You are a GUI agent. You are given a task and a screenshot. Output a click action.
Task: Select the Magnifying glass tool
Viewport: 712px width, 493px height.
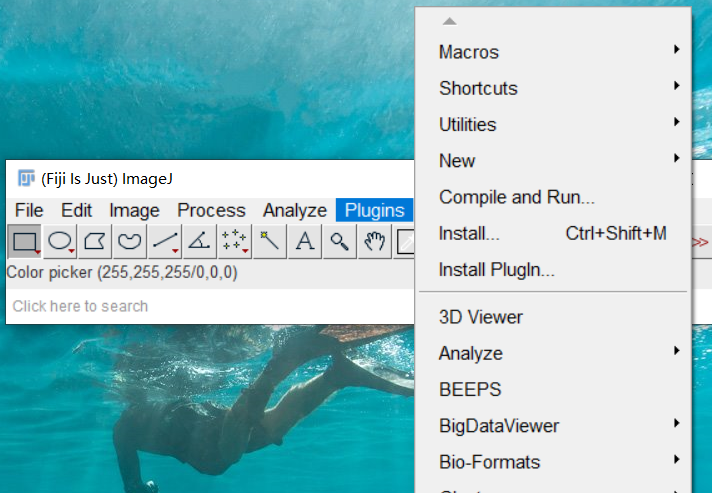[340, 242]
